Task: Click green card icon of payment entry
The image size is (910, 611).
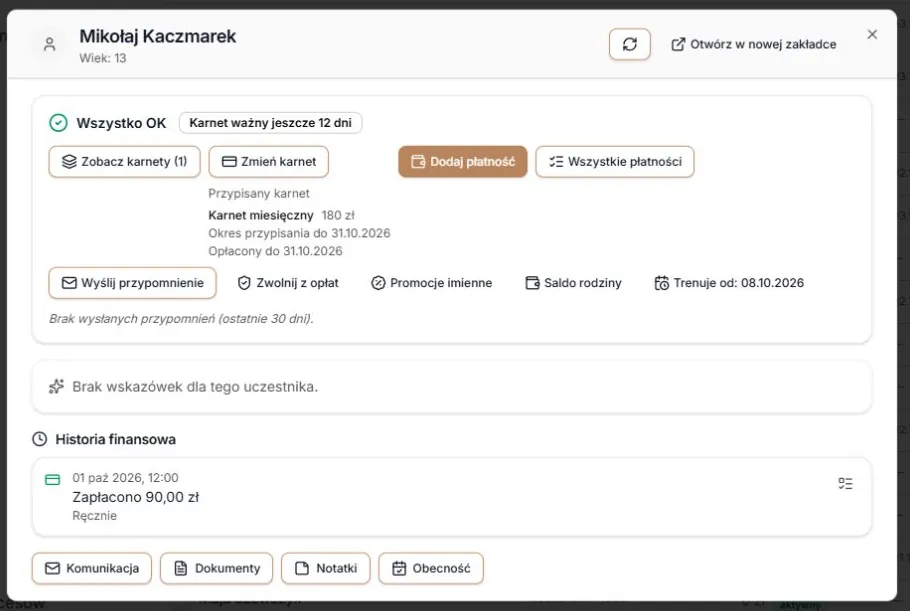Action: point(52,479)
